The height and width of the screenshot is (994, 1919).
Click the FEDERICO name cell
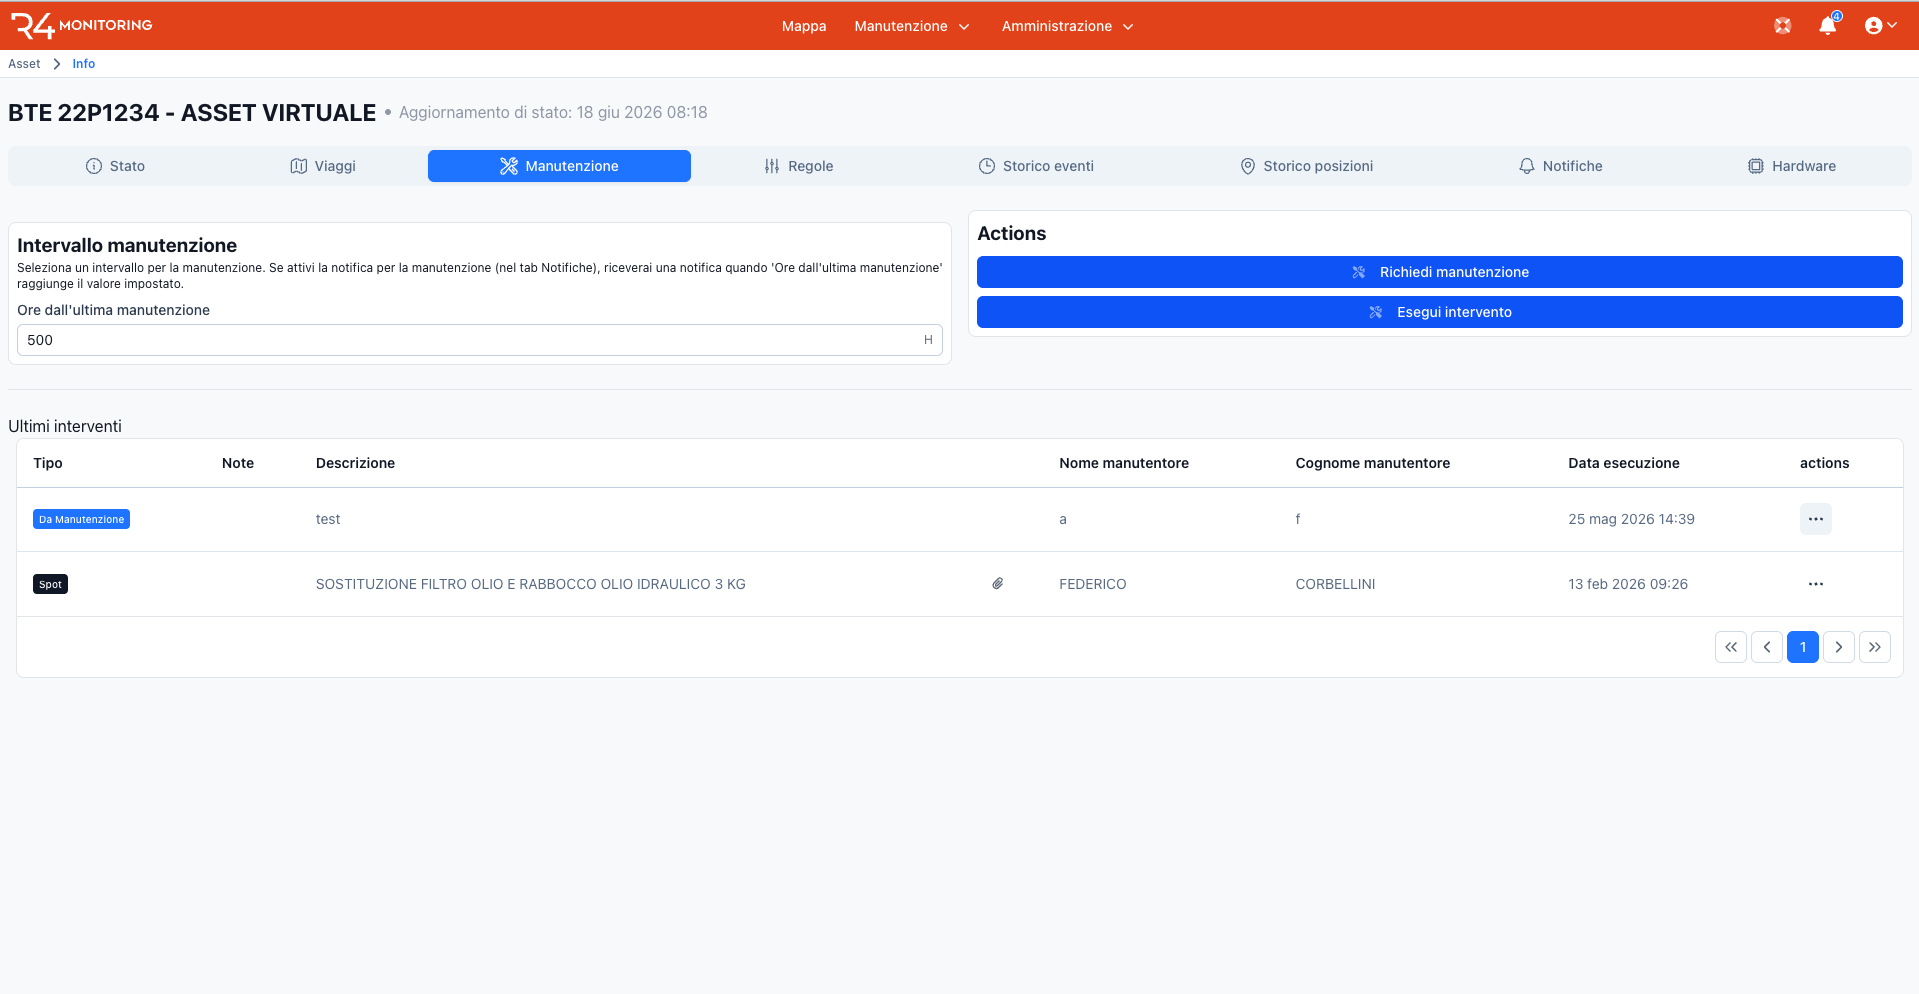coord(1093,584)
